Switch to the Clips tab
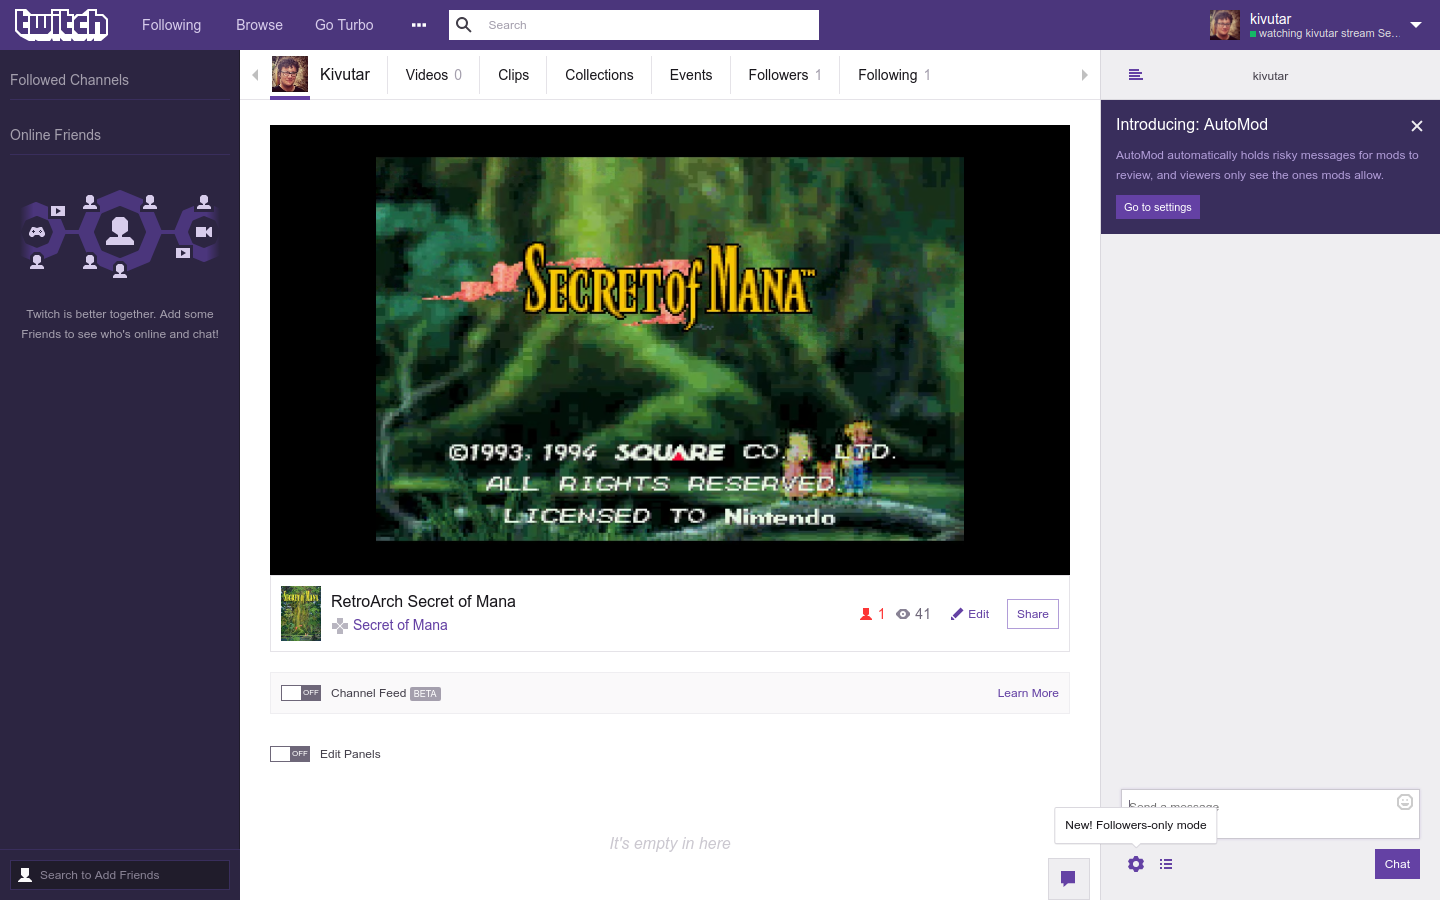1440x900 pixels. [x=514, y=75]
